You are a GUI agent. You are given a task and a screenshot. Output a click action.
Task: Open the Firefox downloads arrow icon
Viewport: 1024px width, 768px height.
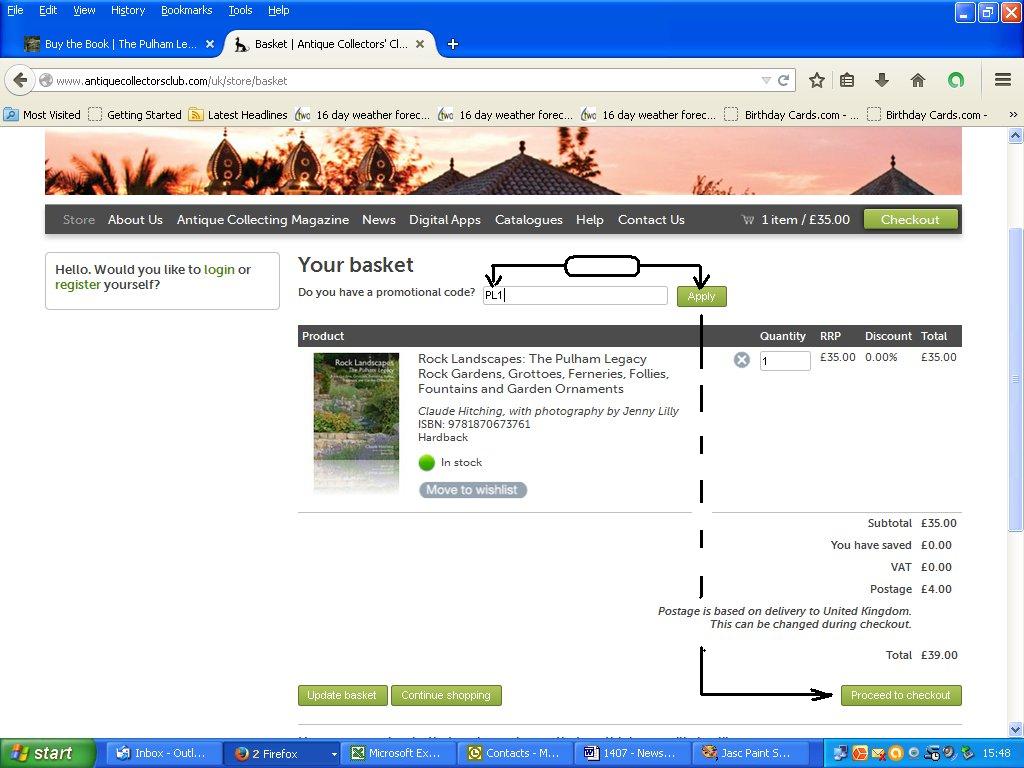(x=882, y=80)
